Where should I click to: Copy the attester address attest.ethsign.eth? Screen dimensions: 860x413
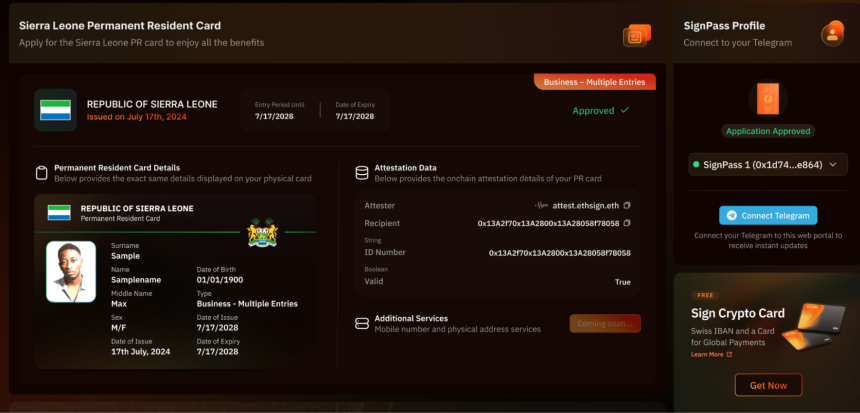pyautogui.click(x=627, y=206)
